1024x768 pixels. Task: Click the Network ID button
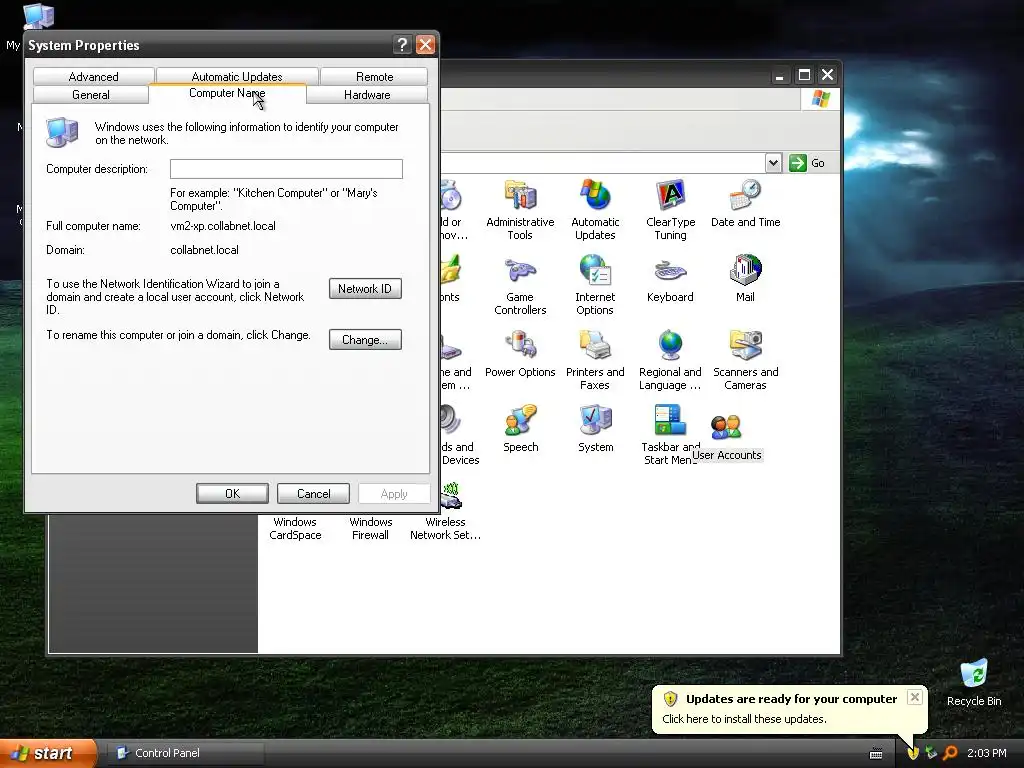365,289
